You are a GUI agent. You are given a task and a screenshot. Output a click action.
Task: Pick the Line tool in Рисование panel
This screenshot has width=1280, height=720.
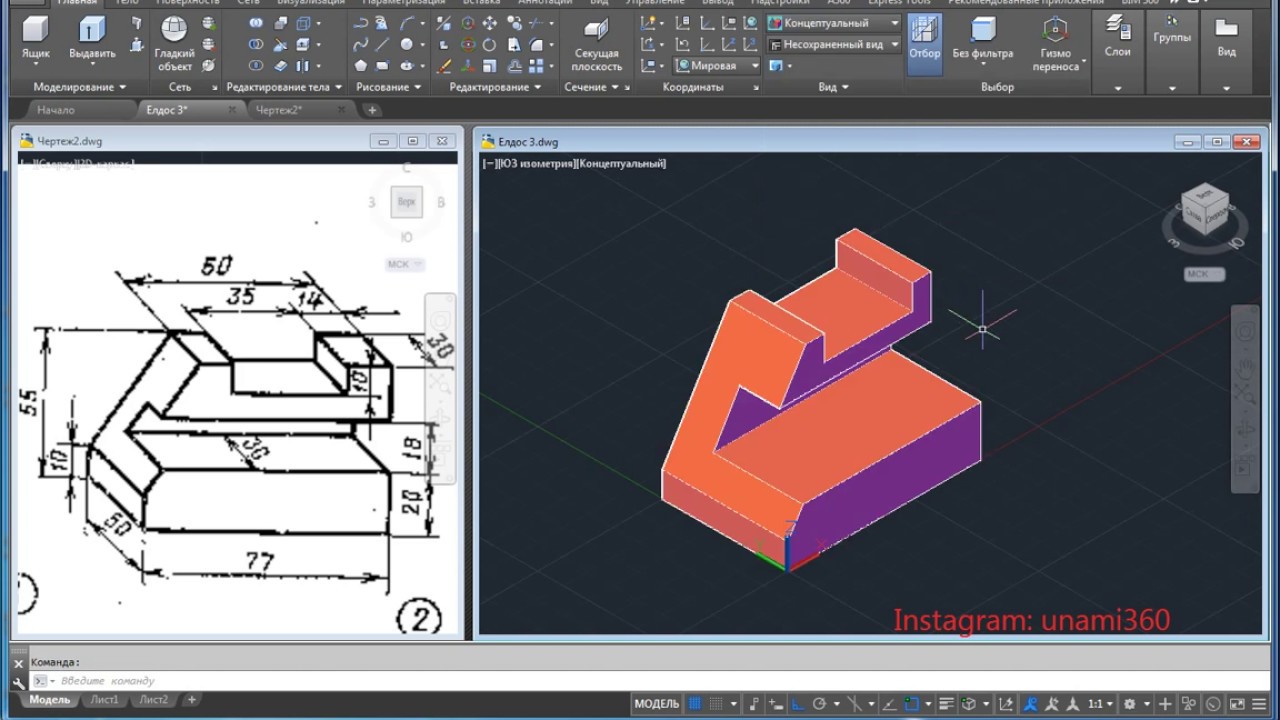(x=382, y=44)
